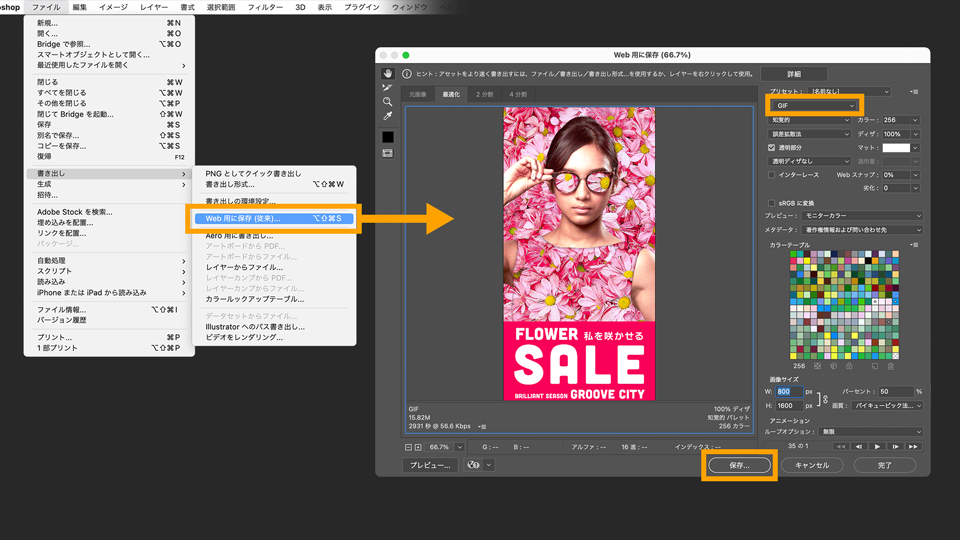Select the Hand tool in Save for Web
Image resolution: width=960 pixels, height=540 pixels.
point(388,73)
